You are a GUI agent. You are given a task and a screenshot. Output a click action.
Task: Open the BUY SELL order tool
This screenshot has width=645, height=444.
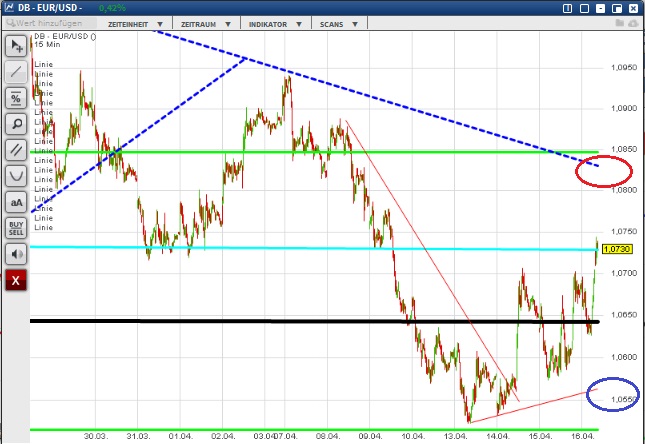[16, 228]
